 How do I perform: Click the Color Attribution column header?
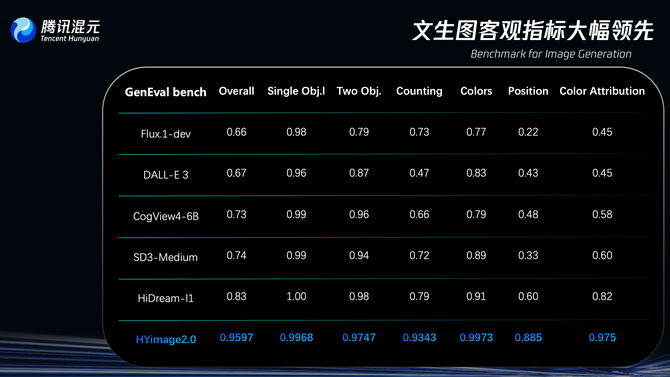pos(602,91)
